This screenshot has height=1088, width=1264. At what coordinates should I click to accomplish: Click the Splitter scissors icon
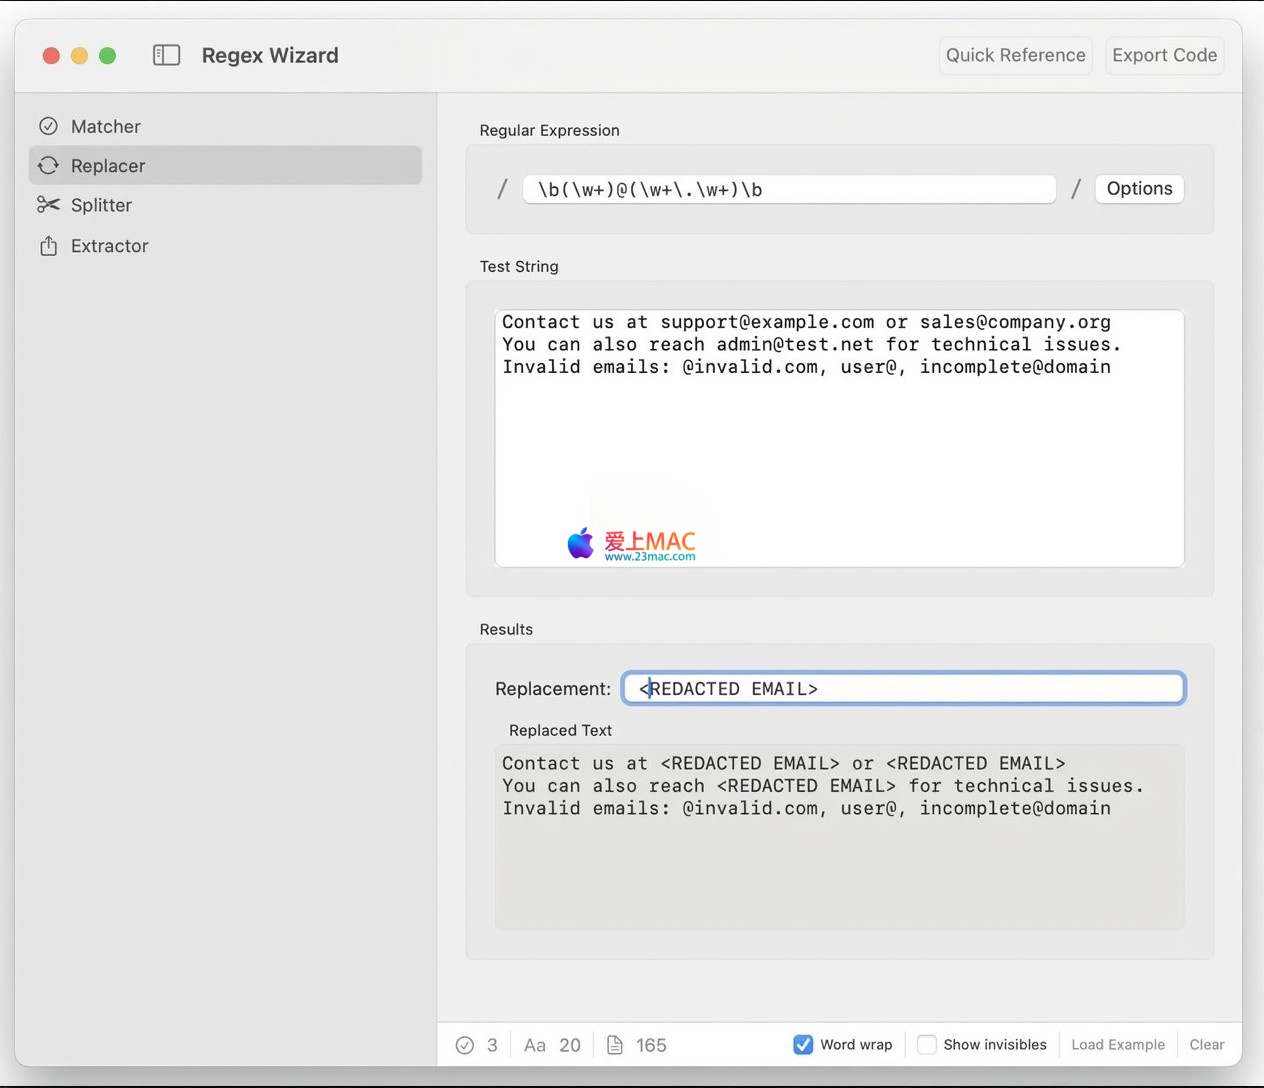(48, 205)
